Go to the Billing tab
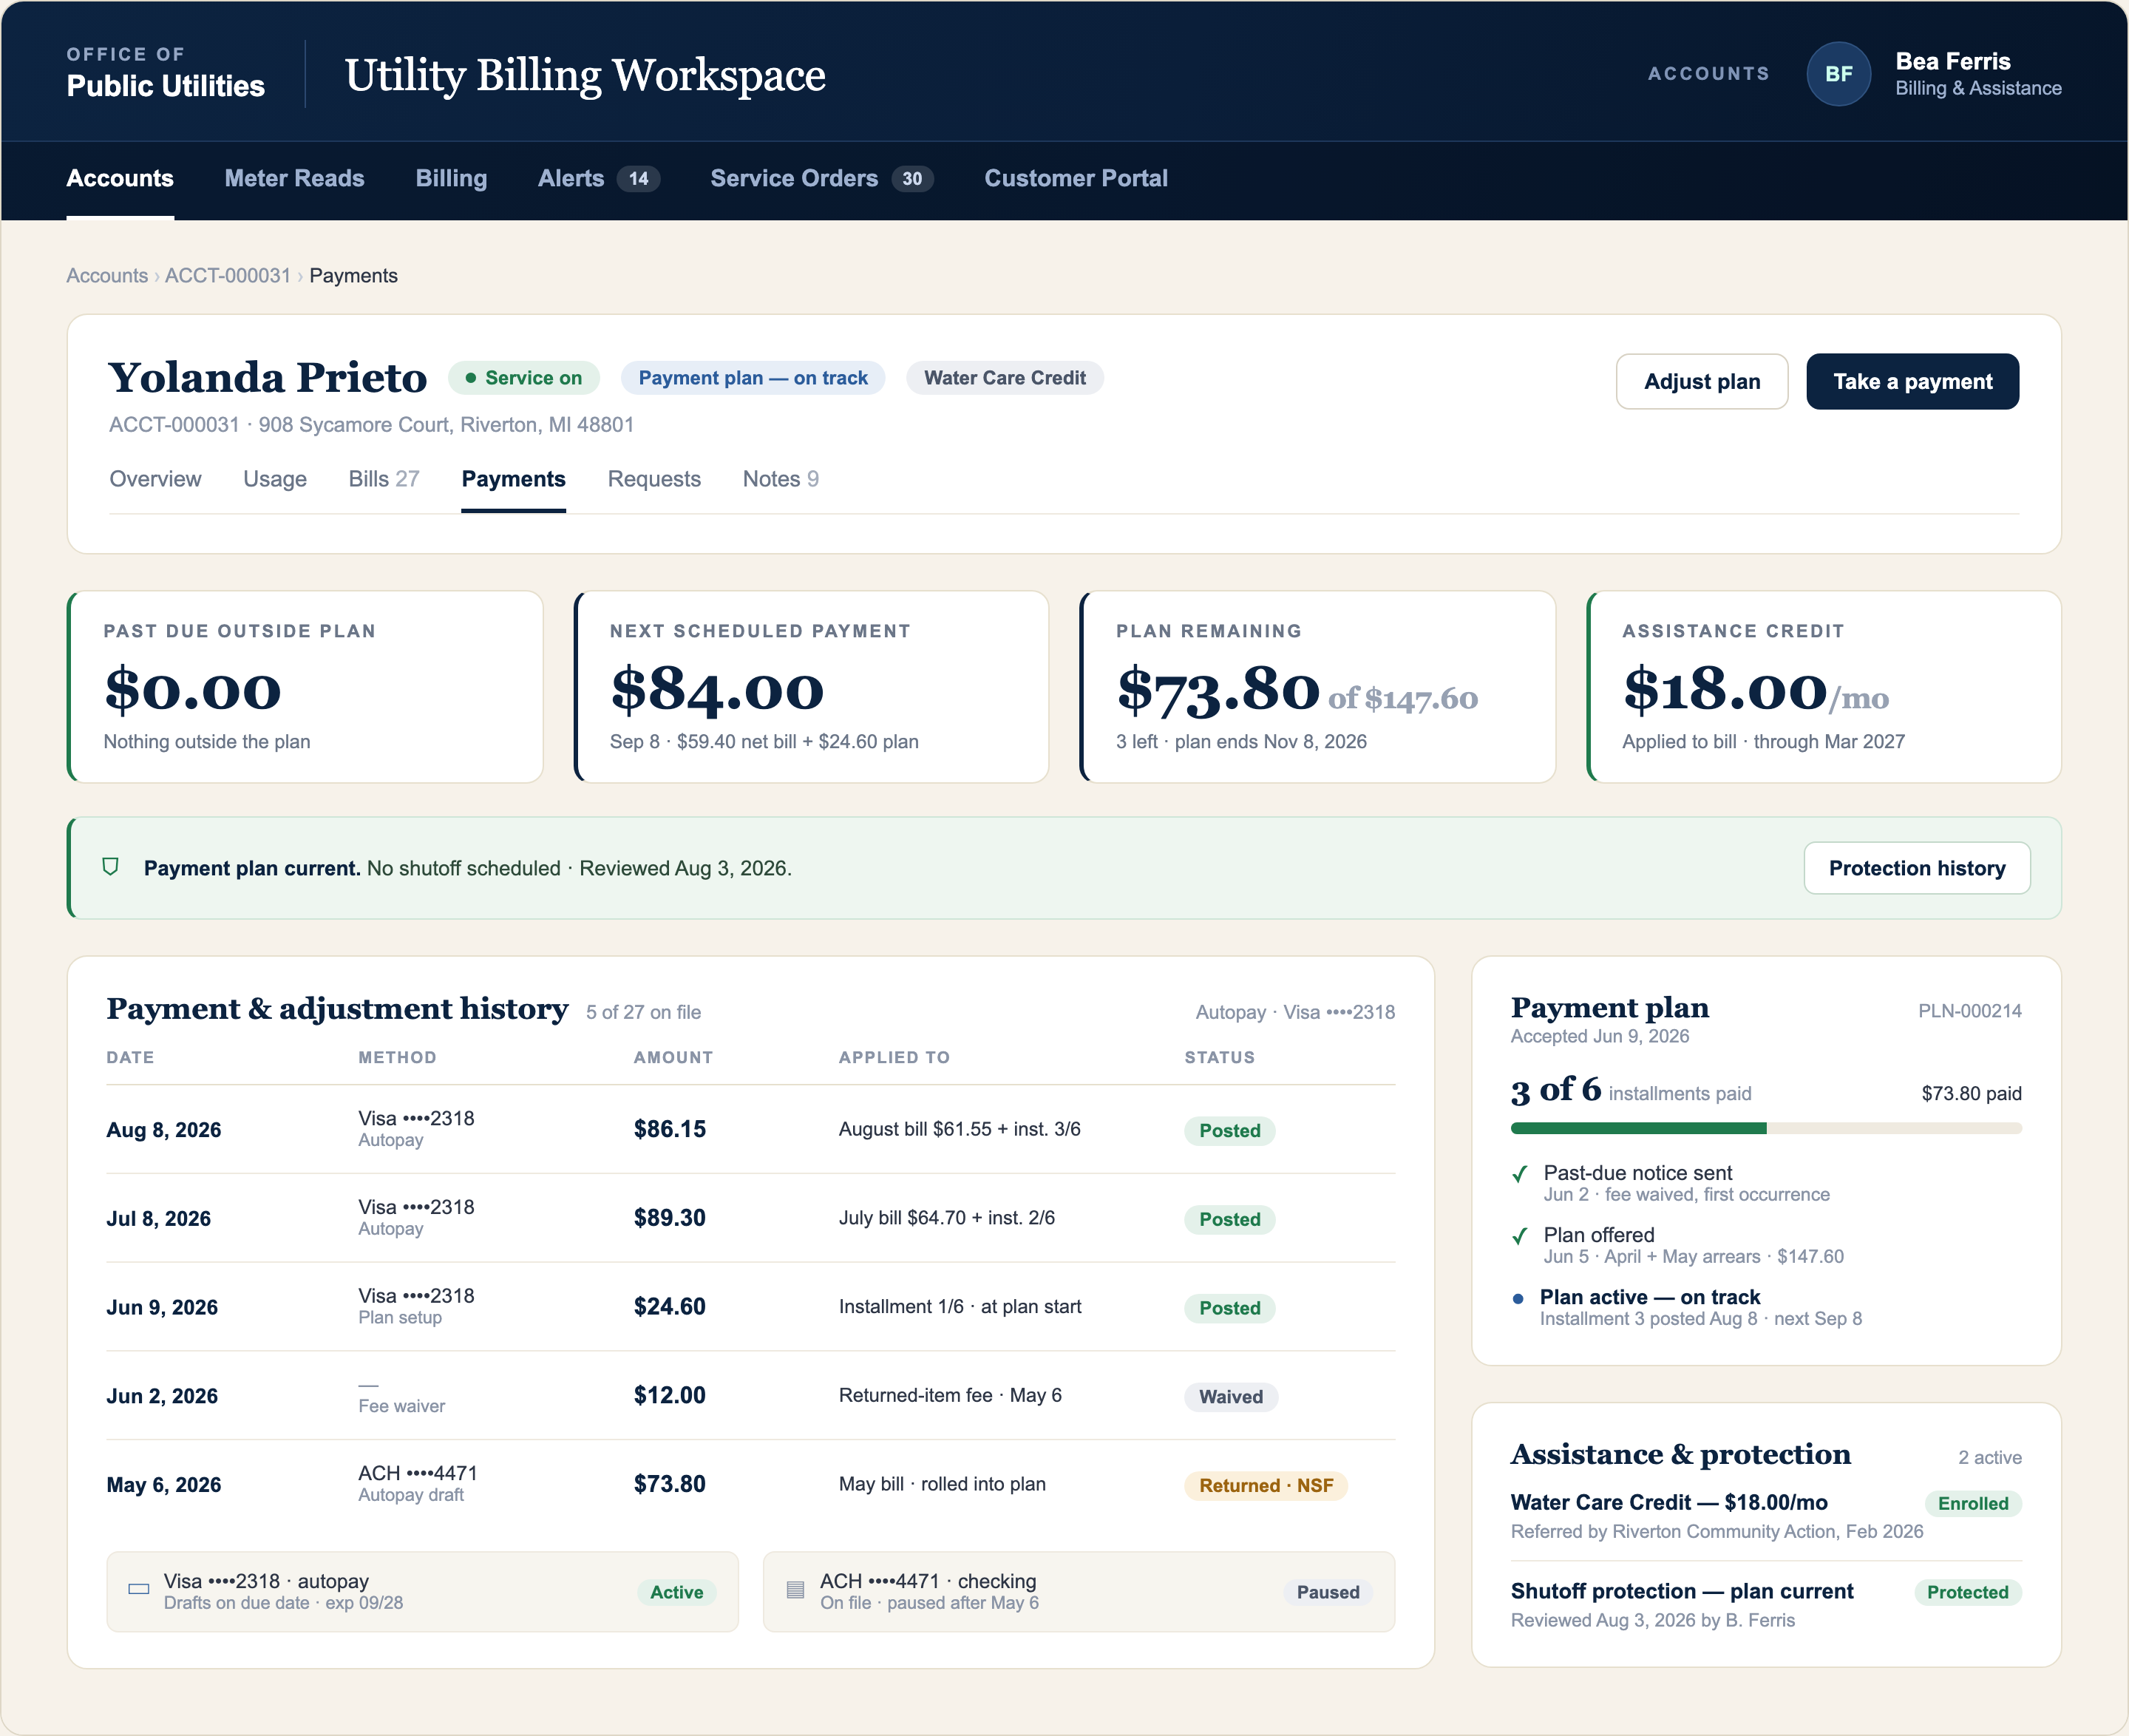This screenshot has height=1736, width=2129. [451, 179]
